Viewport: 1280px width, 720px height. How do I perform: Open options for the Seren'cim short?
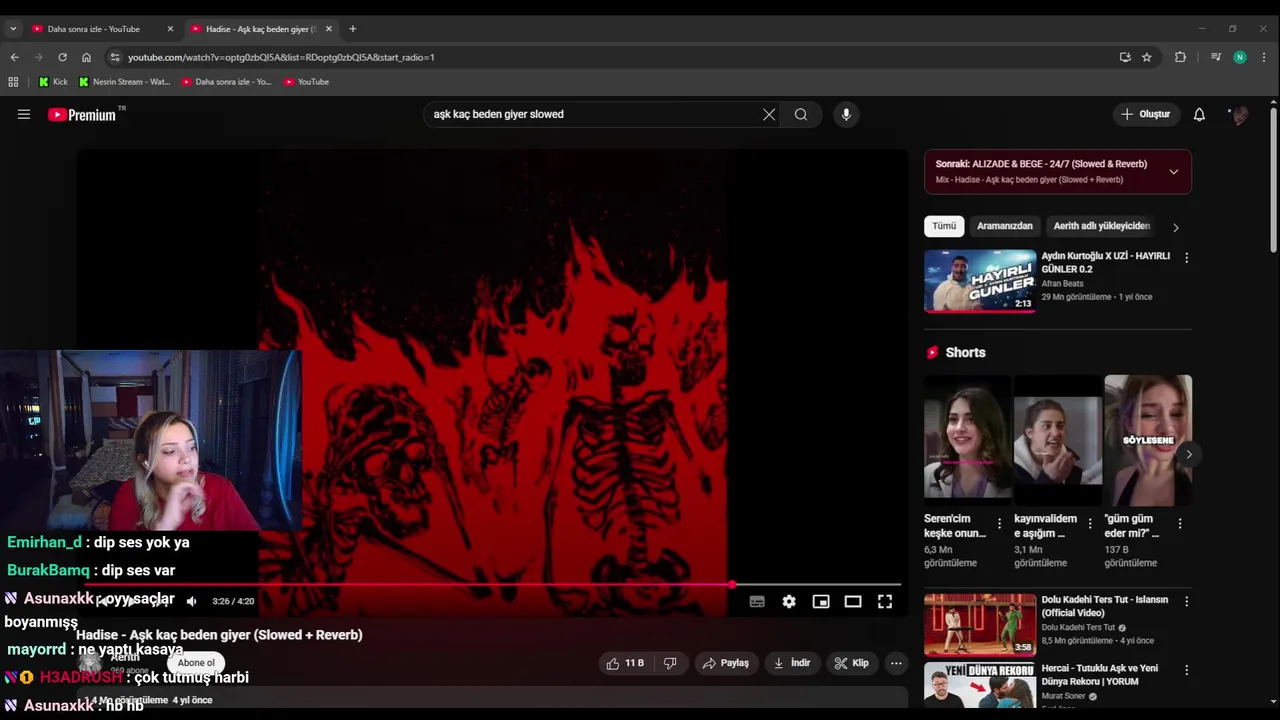(x=999, y=523)
